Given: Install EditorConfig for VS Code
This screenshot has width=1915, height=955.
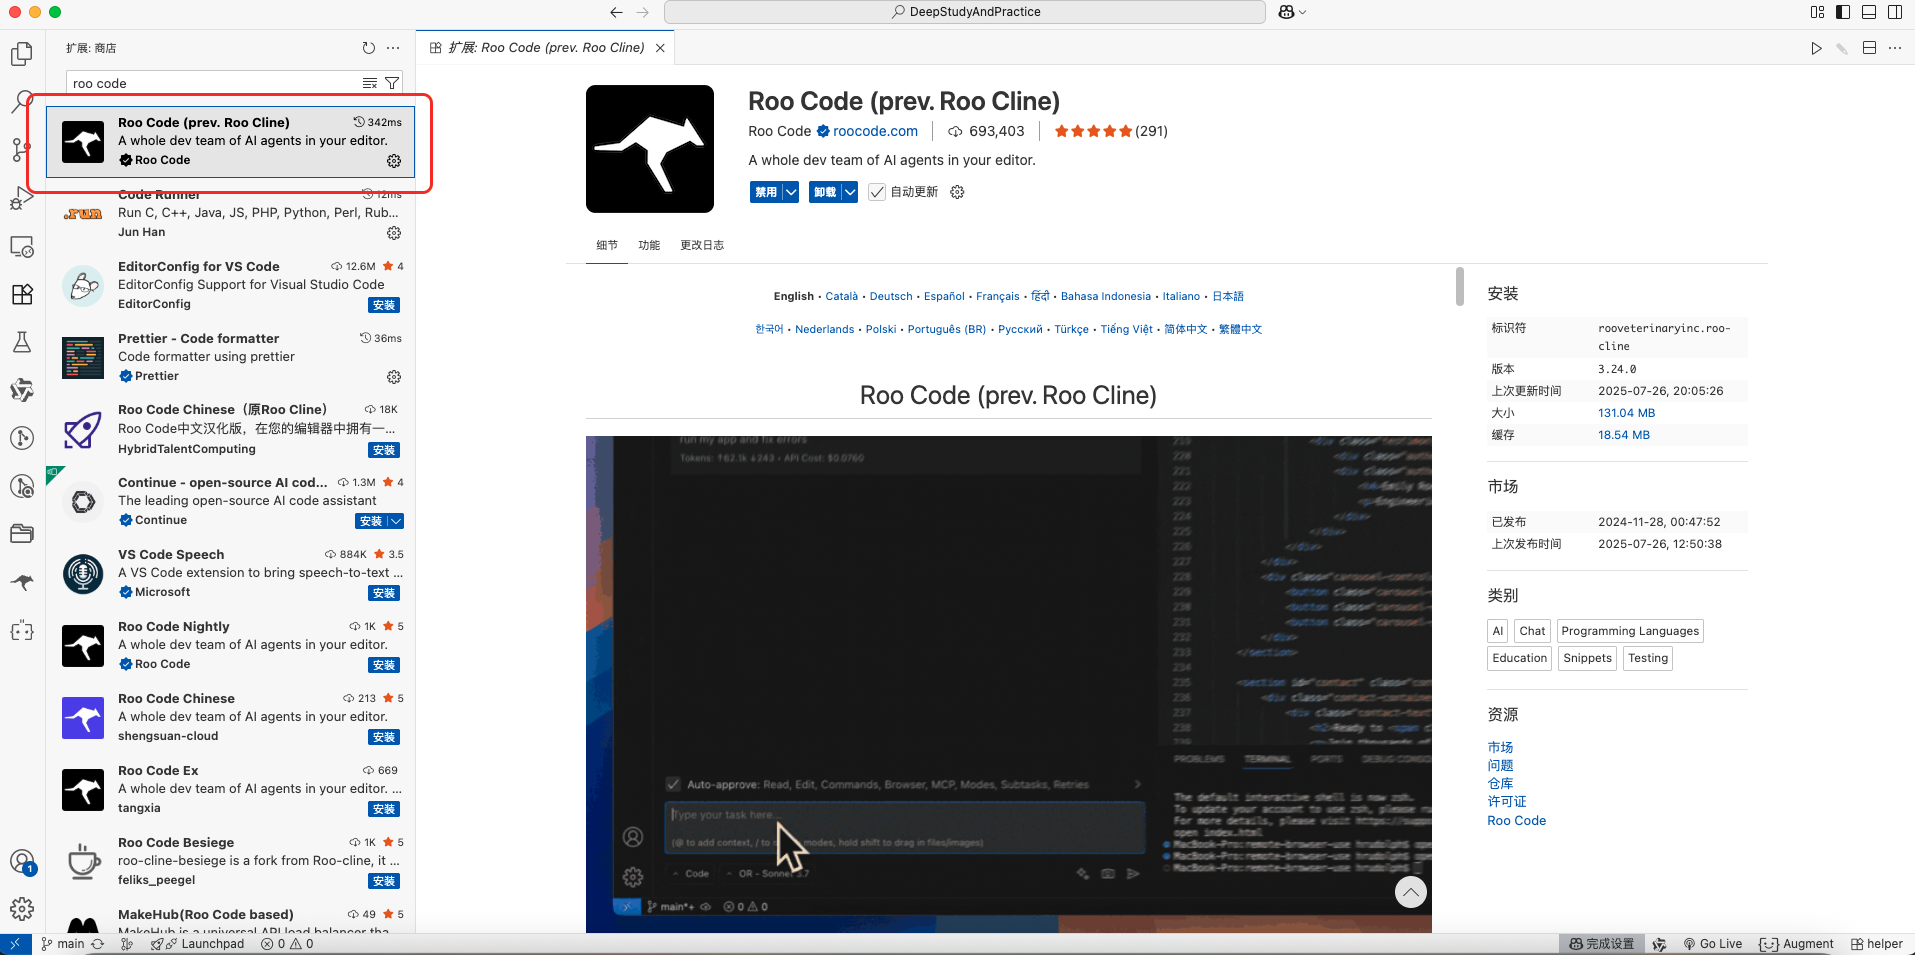Looking at the screenshot, I should (384, 305).
